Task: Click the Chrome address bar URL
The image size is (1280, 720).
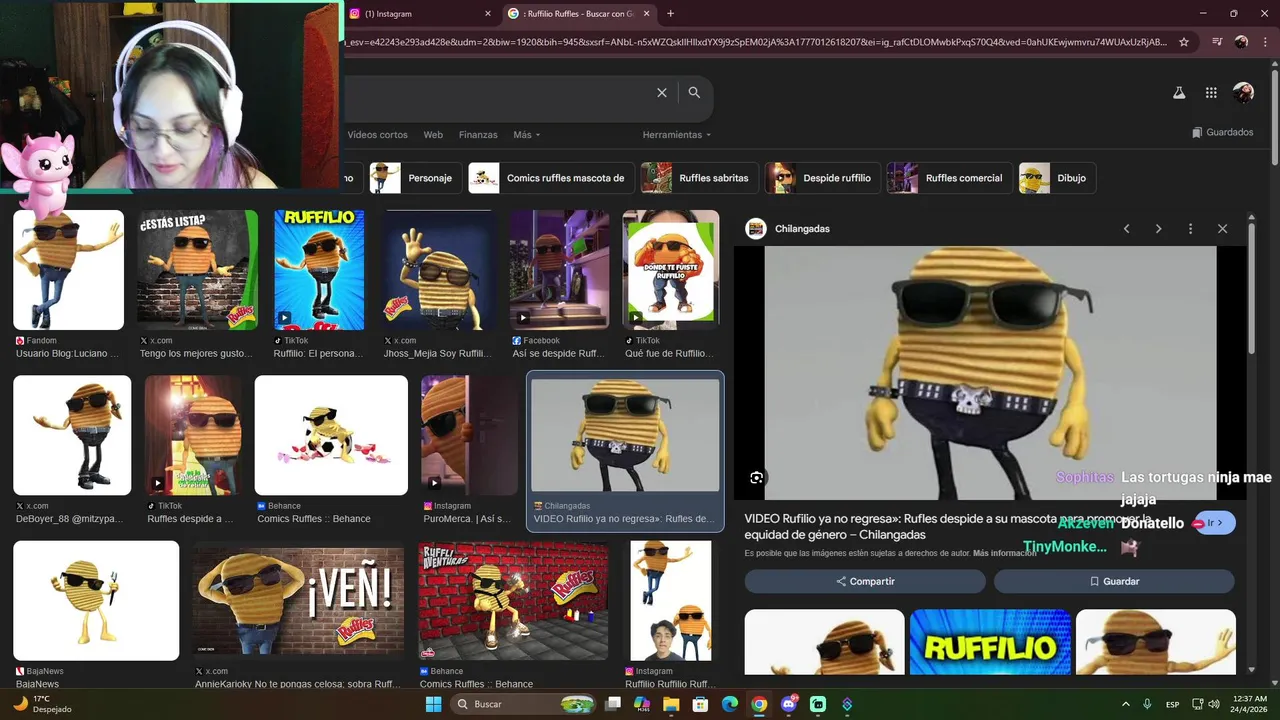Action: (x=755, y=42)
